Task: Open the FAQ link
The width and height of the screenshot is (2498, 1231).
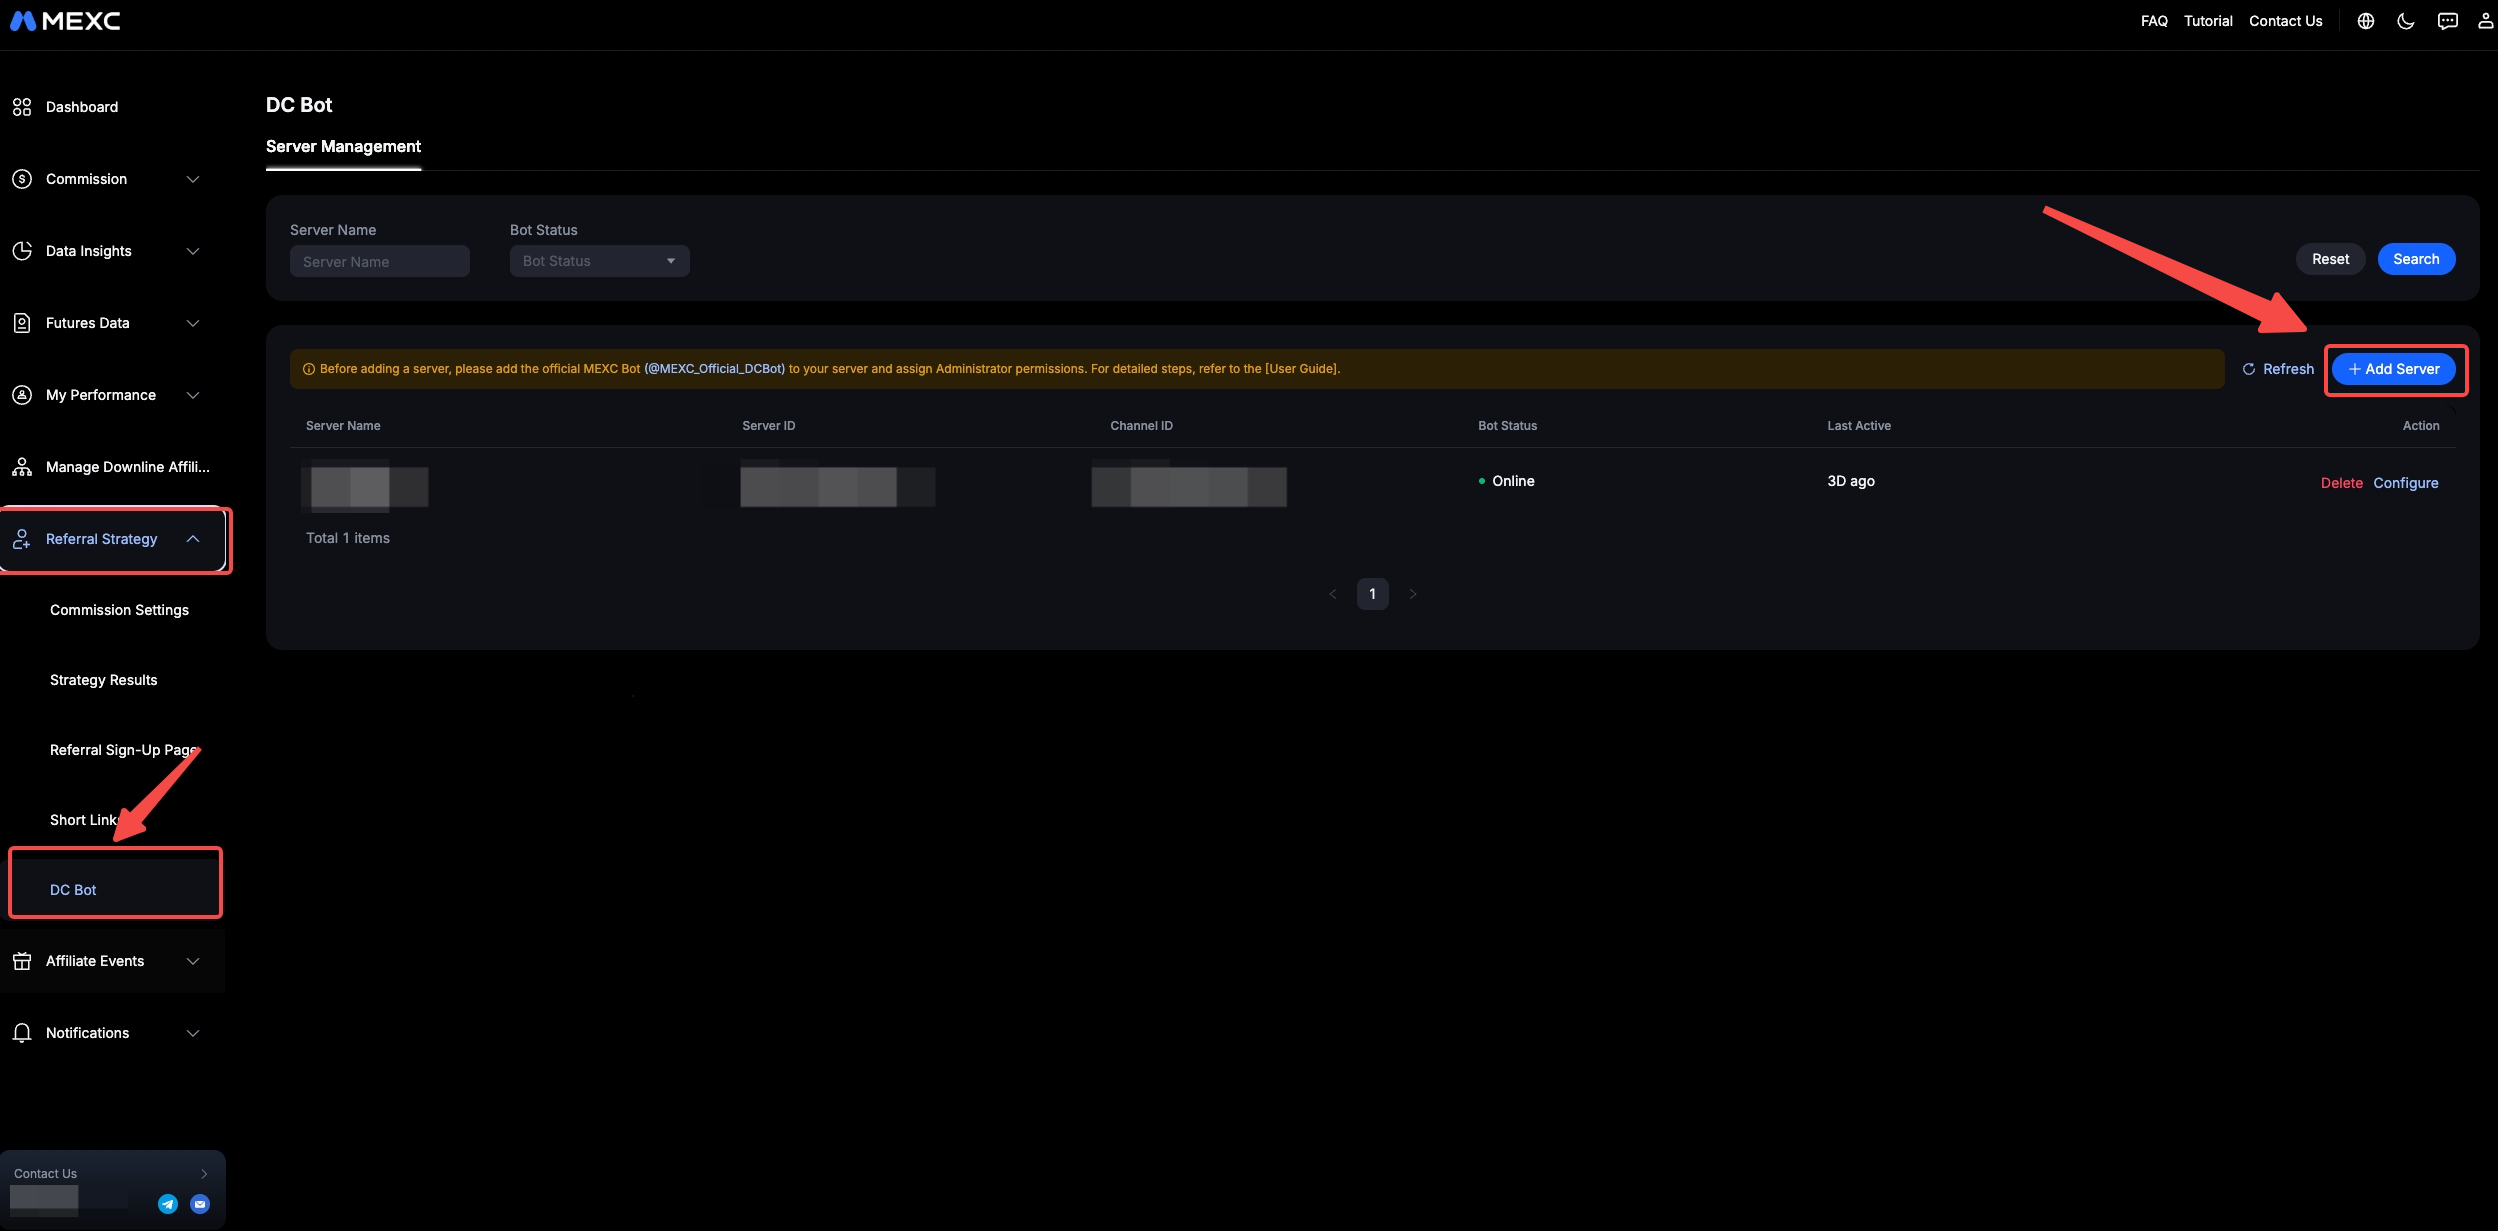Action: tap(2154, 21)
